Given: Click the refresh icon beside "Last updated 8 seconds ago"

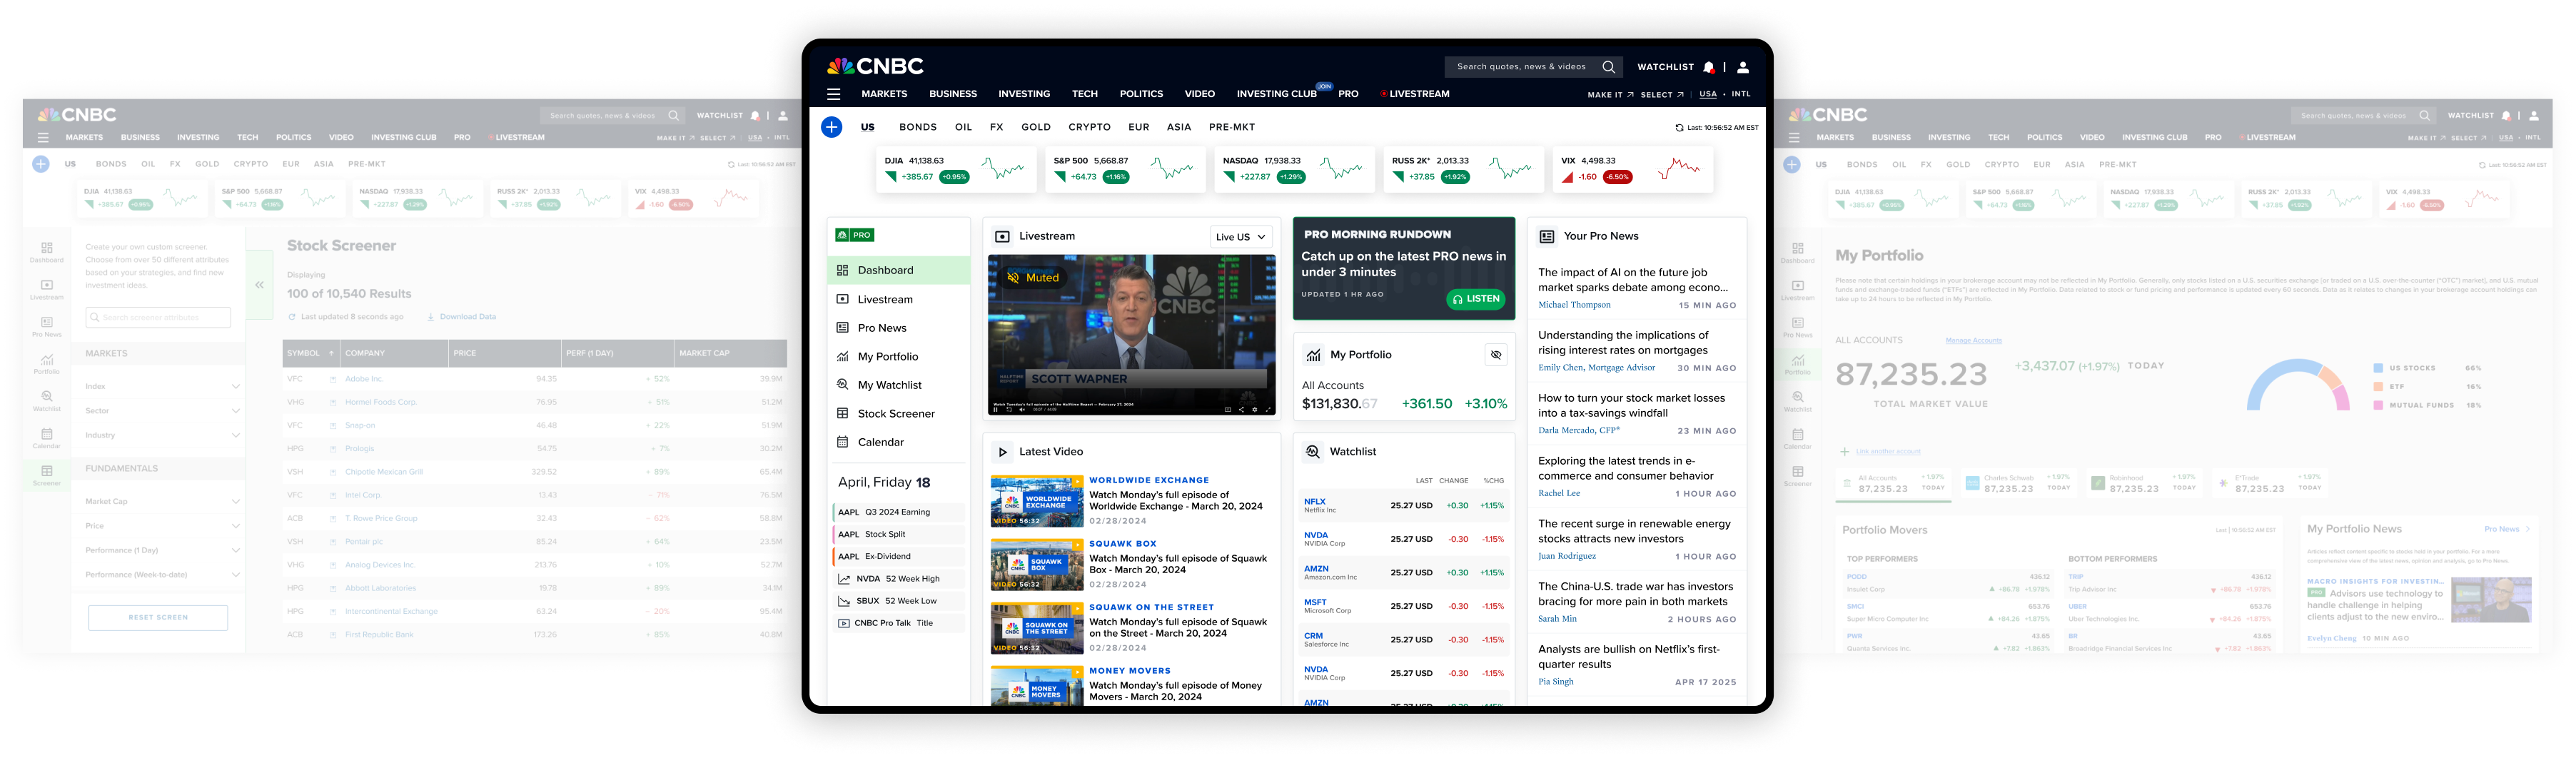Looking at the screenshot, I should click(x=292, y=317).
